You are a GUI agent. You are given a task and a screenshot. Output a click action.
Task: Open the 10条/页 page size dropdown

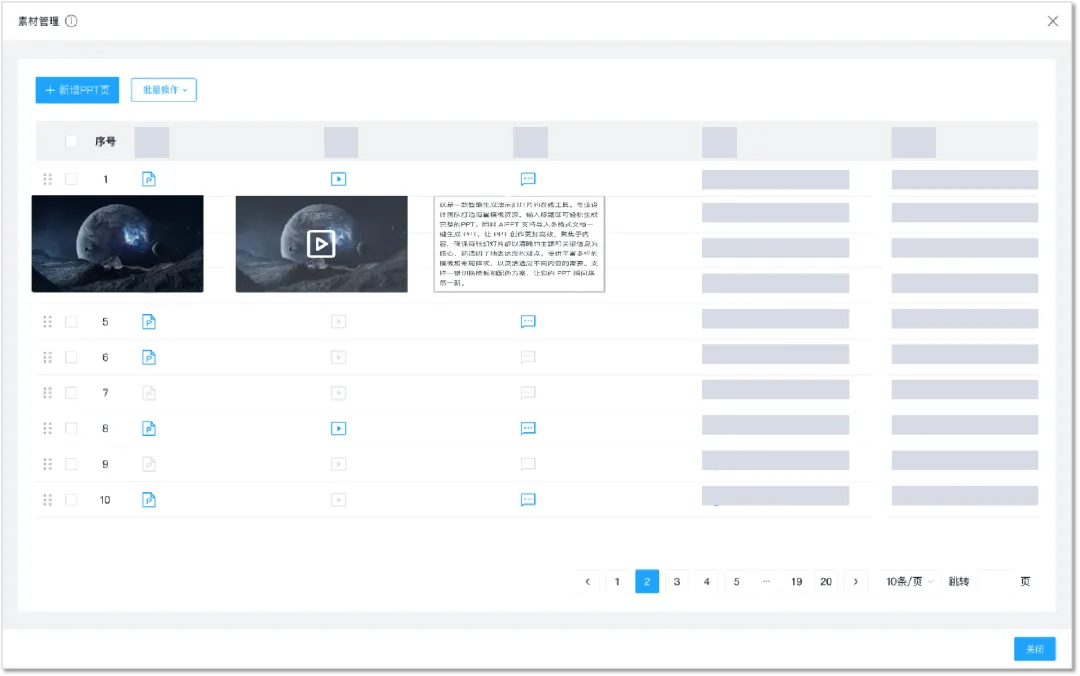pyautogui.click(x=909, y=582)
